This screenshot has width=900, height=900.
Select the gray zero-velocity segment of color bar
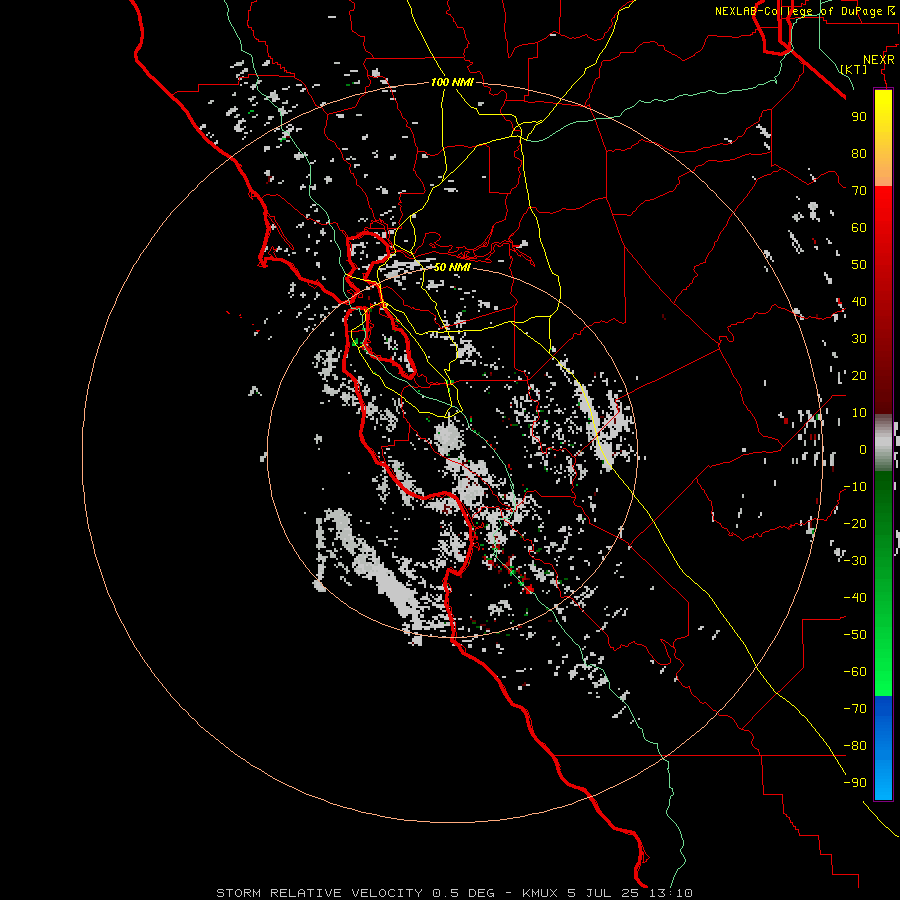[x=883, y=443]
